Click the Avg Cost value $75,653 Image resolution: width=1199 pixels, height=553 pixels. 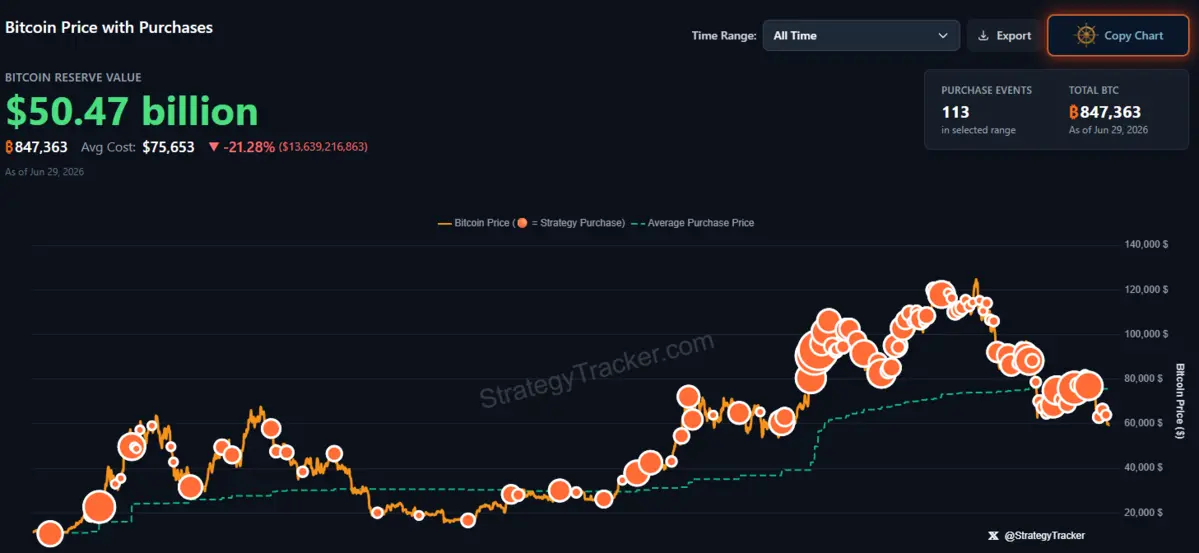click(x=168, y=147)
